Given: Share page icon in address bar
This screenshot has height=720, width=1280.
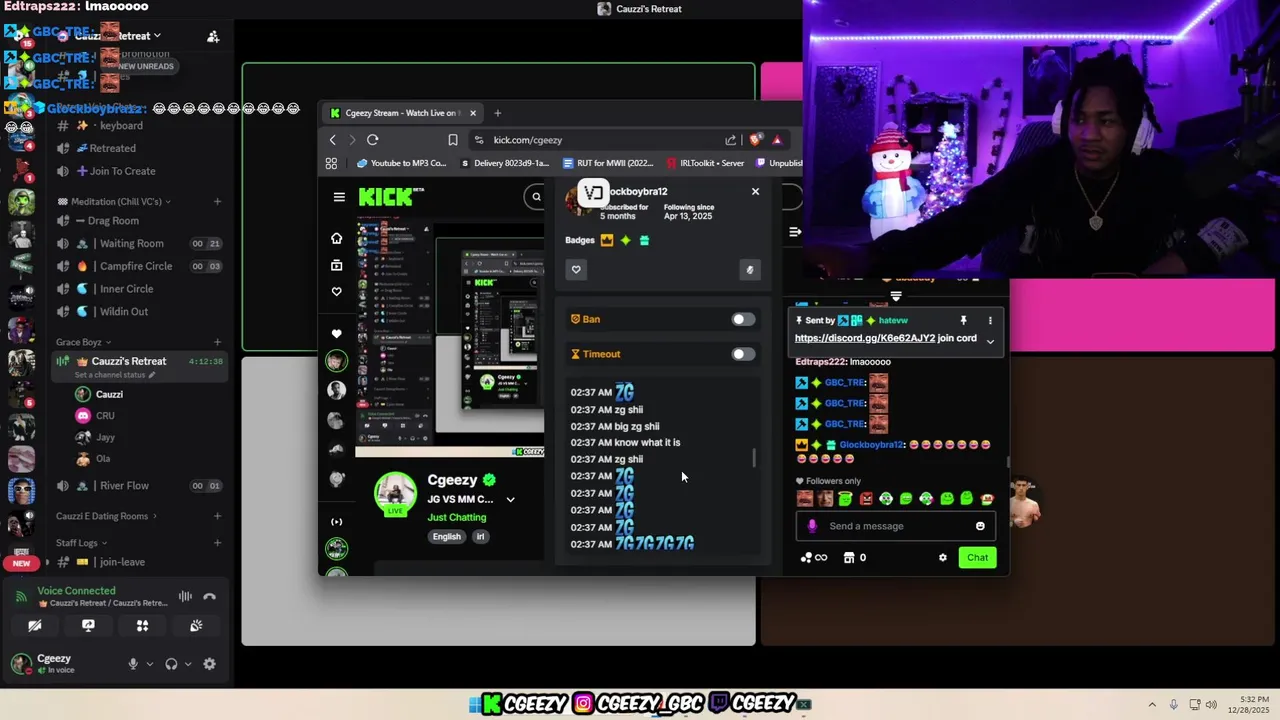Looking at the screenshot, I should (x=731, y=140).
